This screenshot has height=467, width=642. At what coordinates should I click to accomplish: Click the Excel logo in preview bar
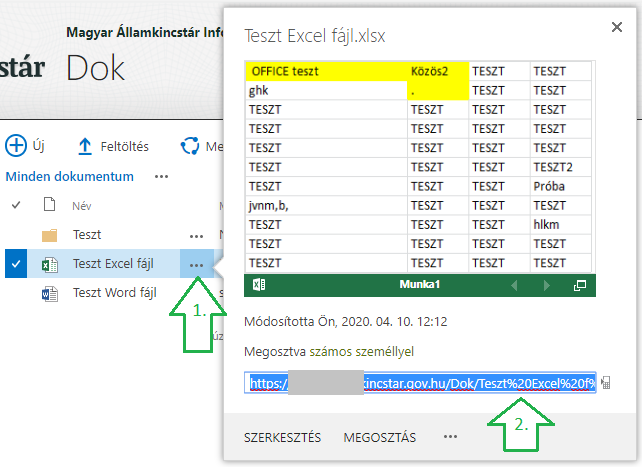259,284
